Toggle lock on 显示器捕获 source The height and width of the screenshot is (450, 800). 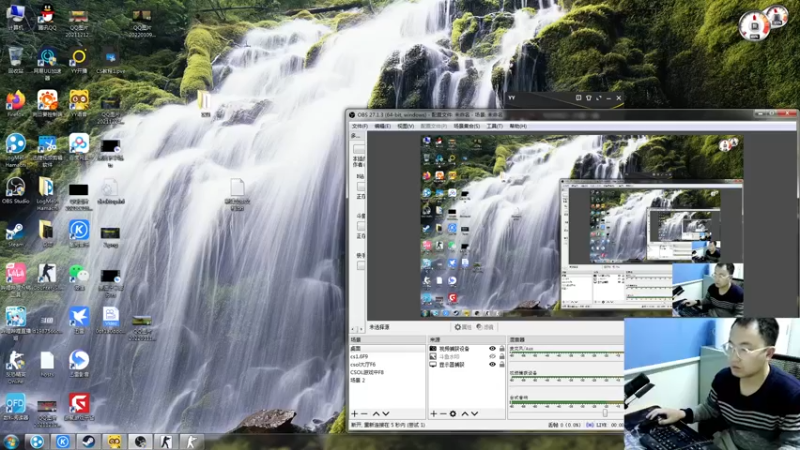[x=502, y=365]
